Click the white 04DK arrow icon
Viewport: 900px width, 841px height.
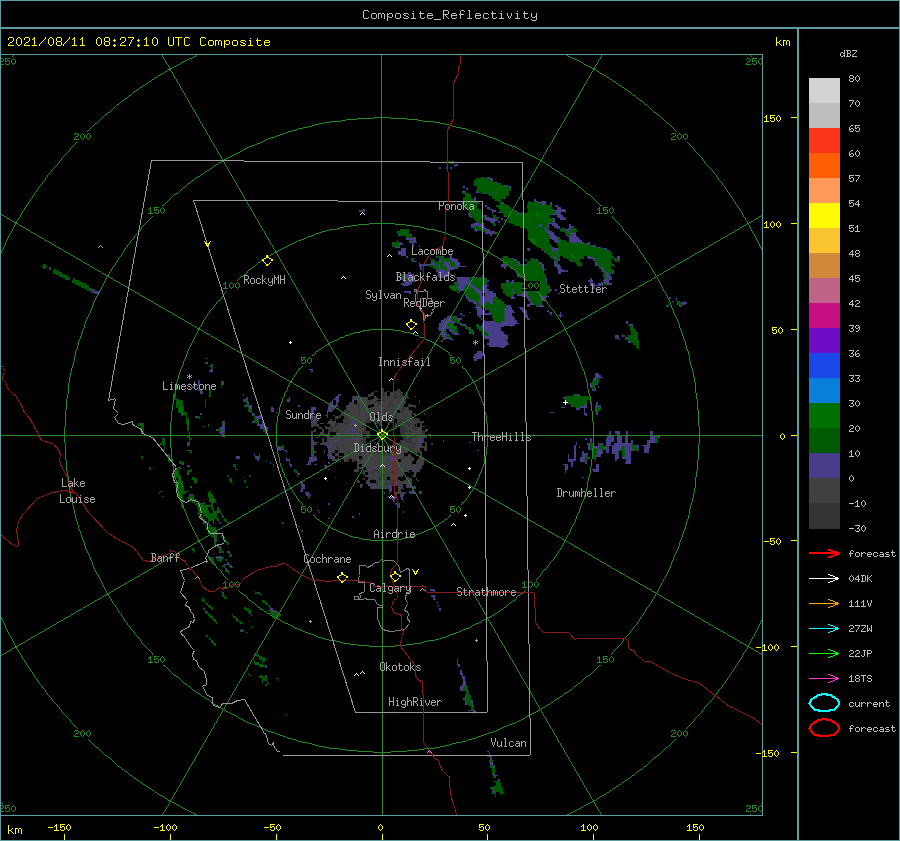(x=824, y=578)
